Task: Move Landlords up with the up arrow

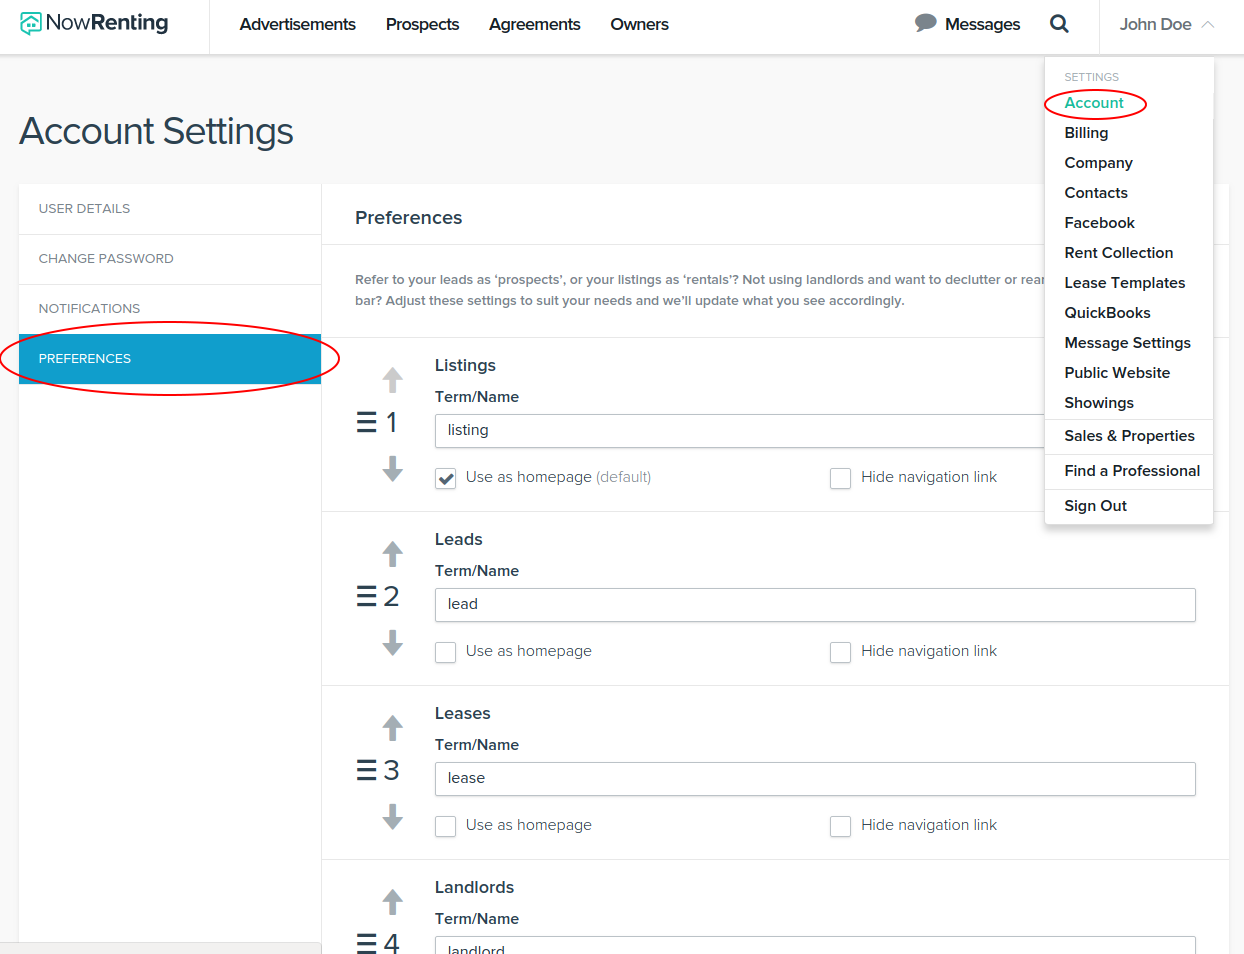Action: [x=393, y=902]
